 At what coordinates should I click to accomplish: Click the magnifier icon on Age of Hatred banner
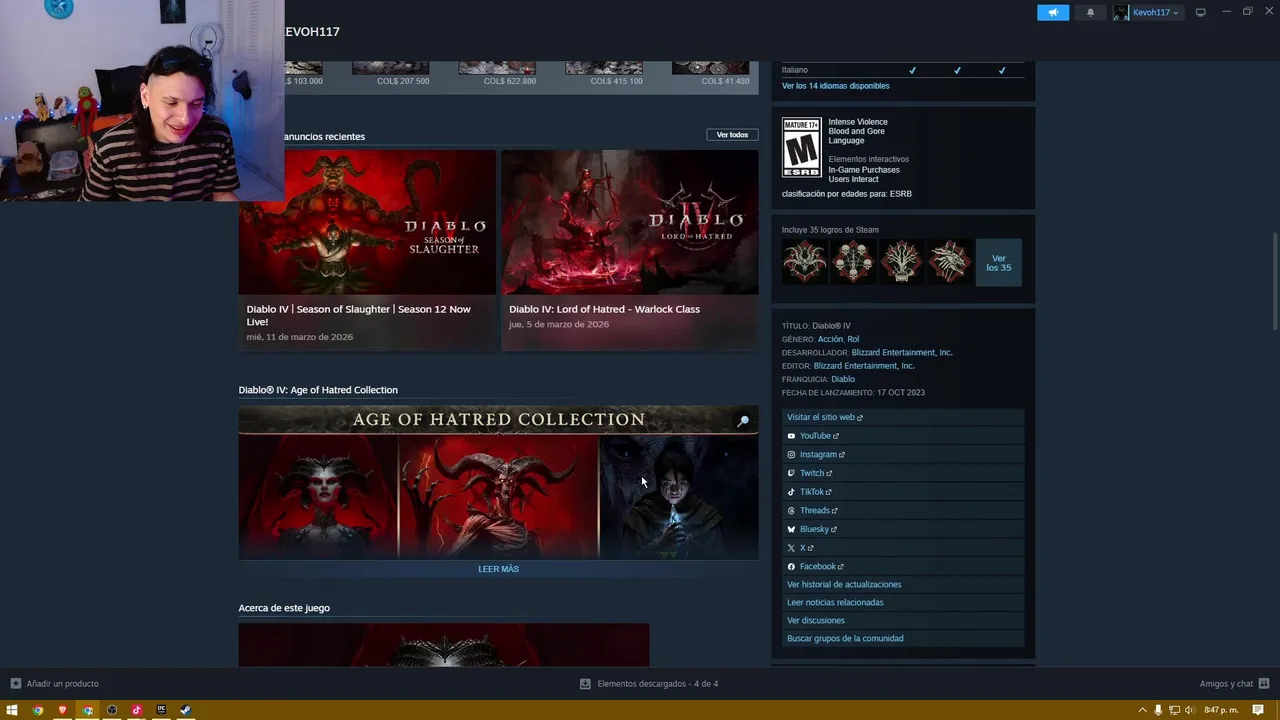point(743,422)
